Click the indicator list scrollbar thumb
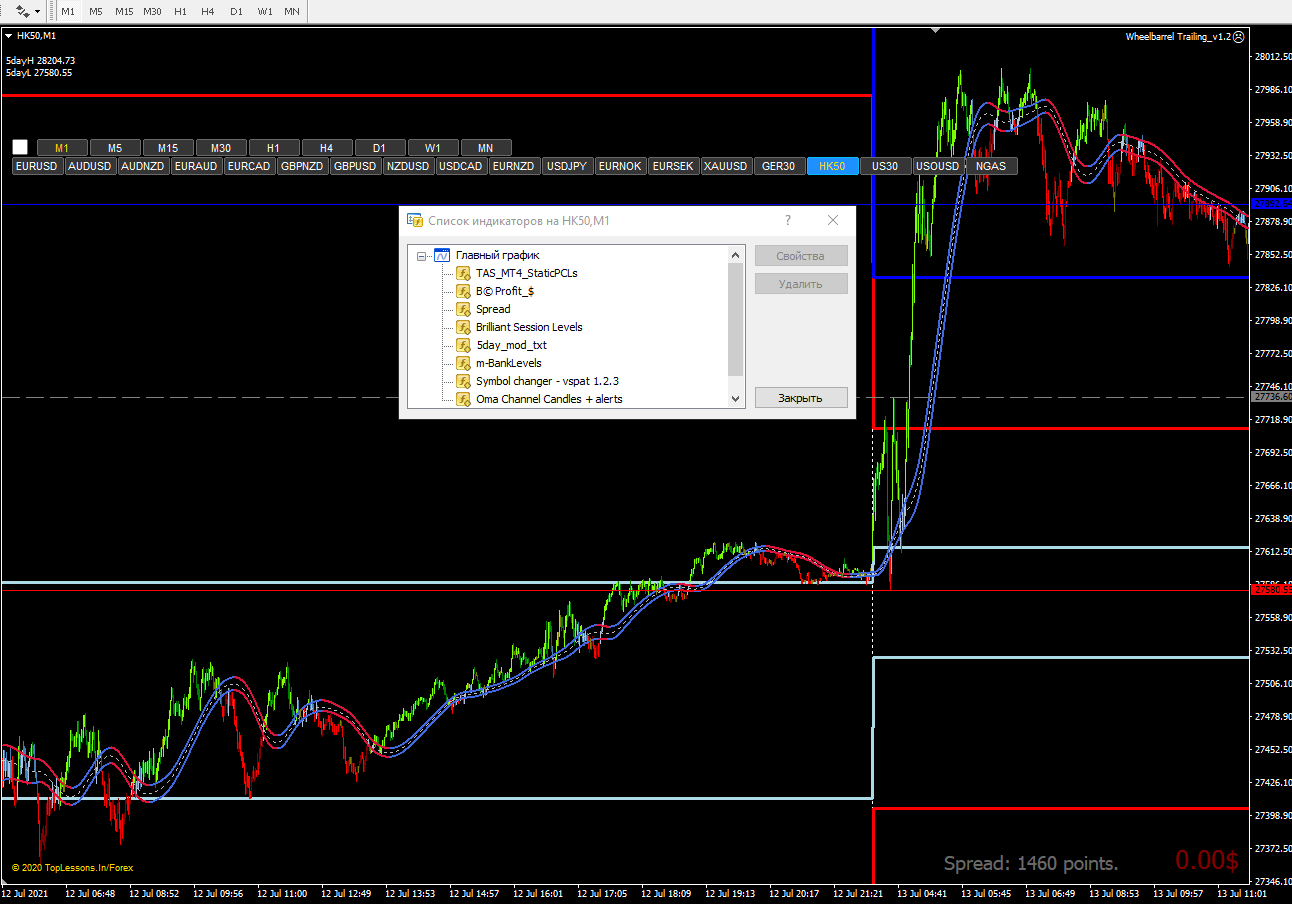Screen dimensions: 1292x904 click(x=736, y=319)
